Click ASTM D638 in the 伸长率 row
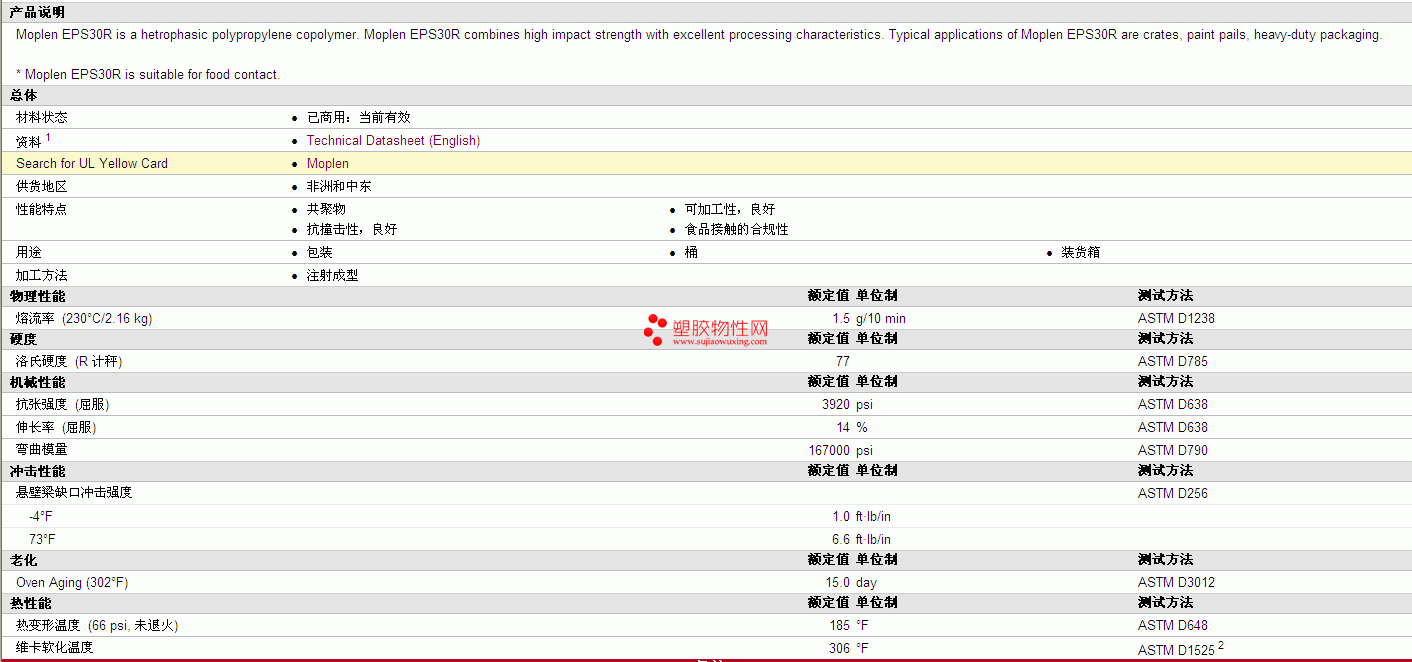 [x=1173, y=428]
